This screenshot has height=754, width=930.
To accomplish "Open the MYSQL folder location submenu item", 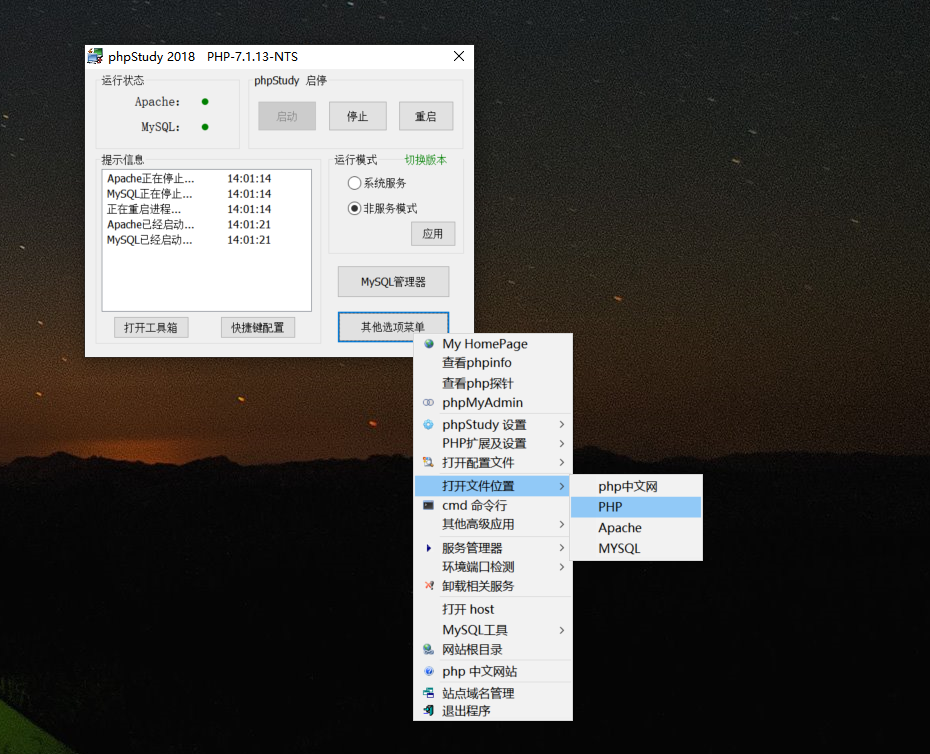I will 636,548.
